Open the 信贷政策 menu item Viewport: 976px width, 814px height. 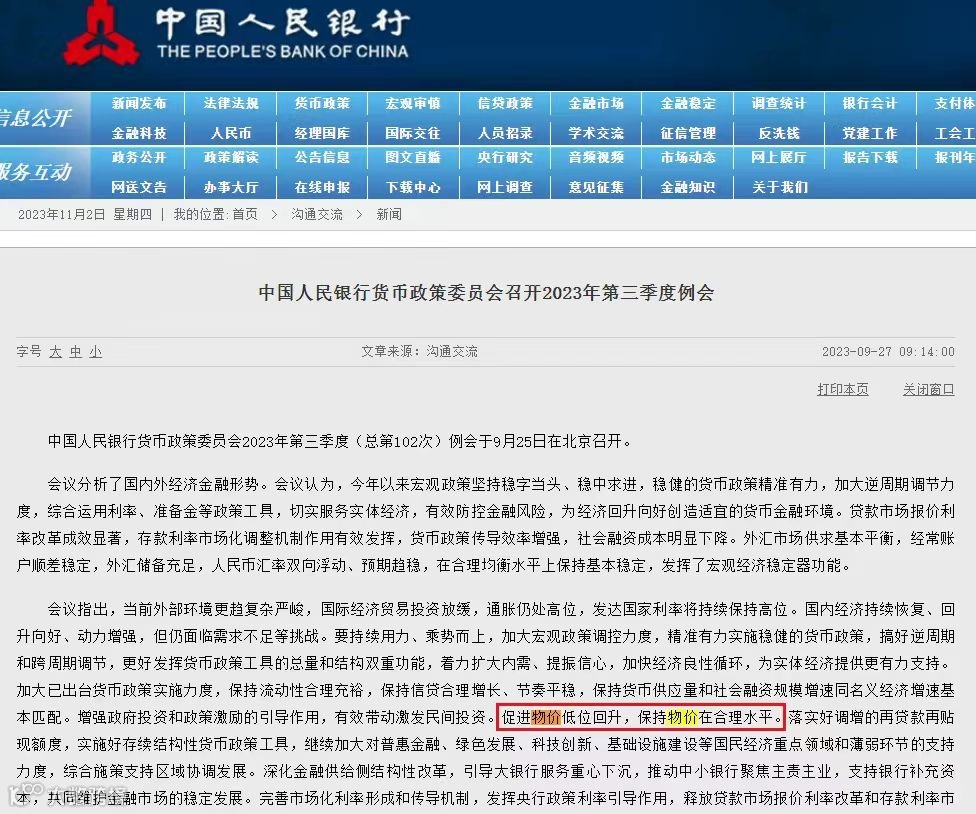505,103
